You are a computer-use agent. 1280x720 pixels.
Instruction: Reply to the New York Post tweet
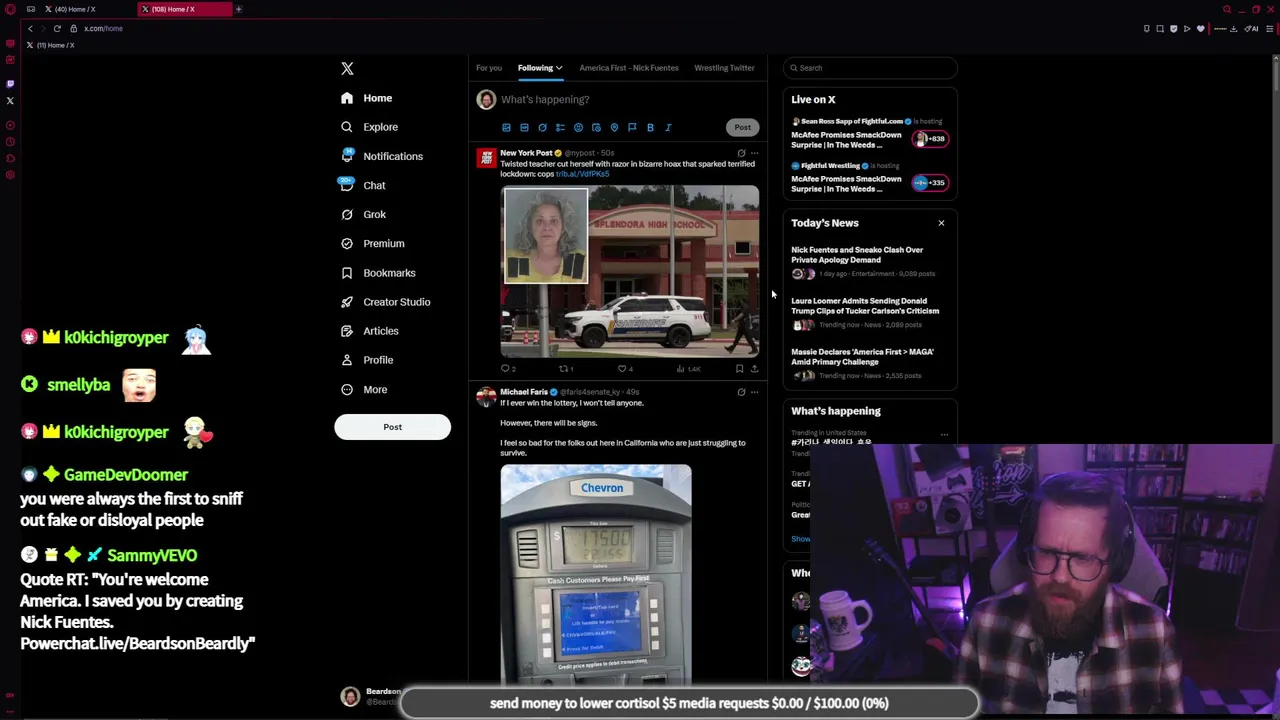pos(508,369)
